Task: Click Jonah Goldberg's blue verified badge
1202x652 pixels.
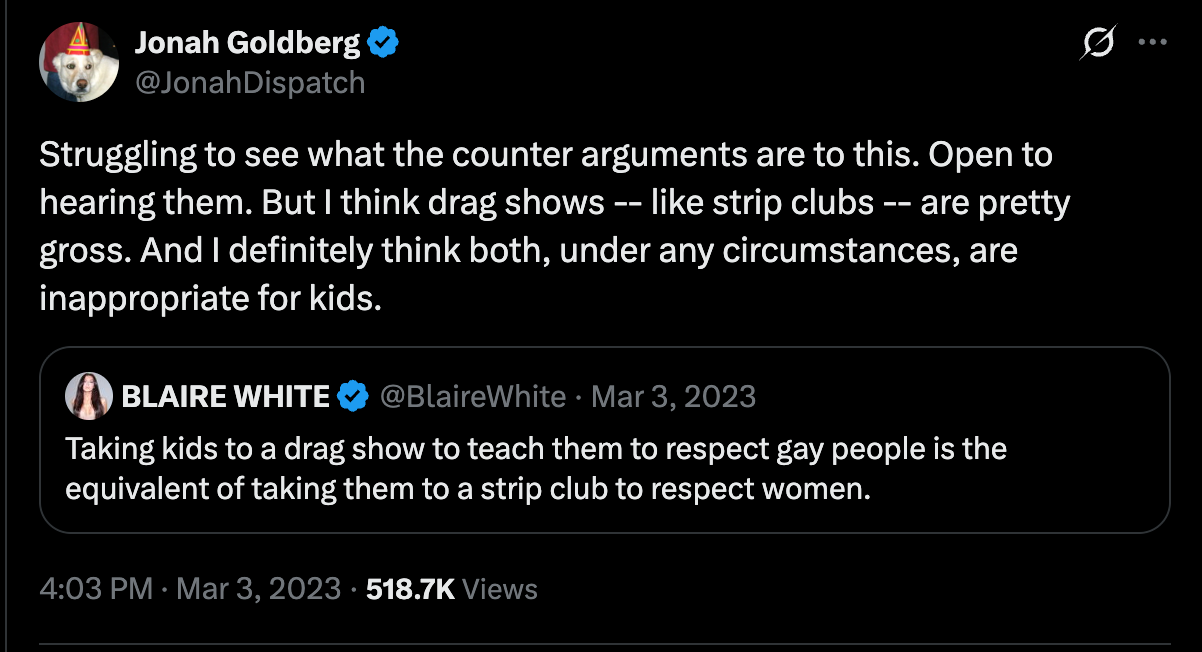Action: (384, 43)
